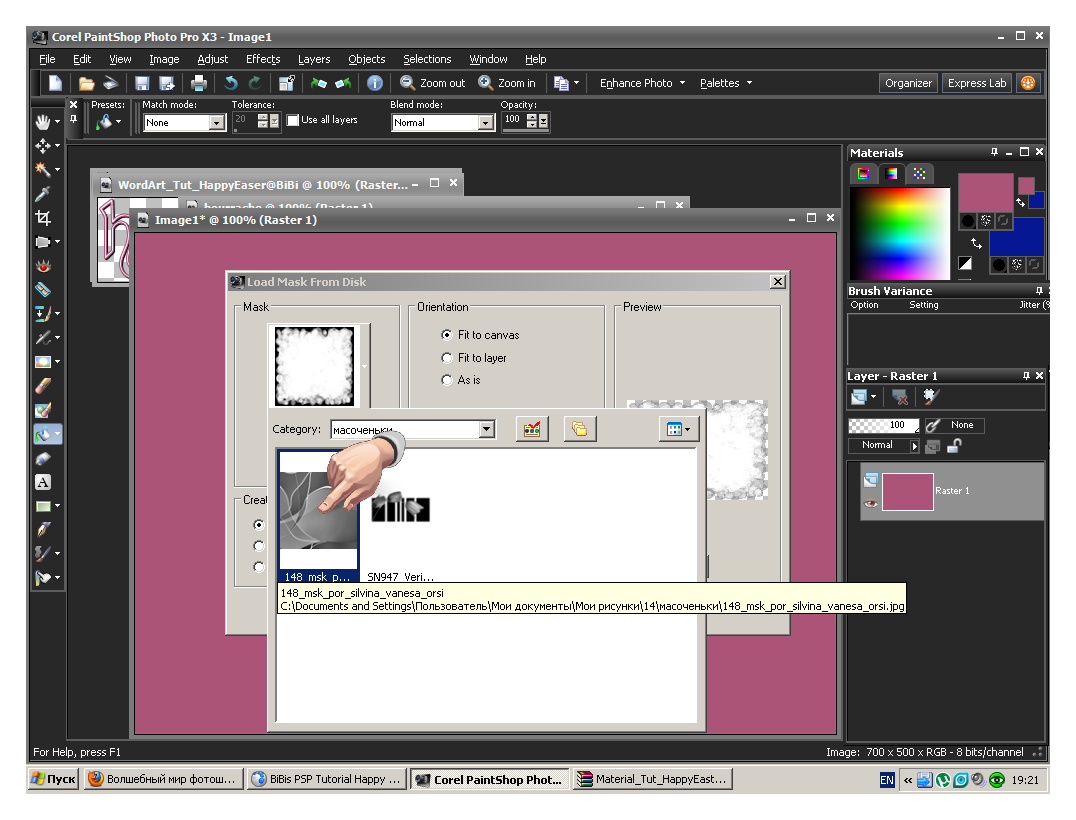Screen dimensions: 1076x820
Task: Click the Delete Layer icon in Layer palette
Action: [x=900, y=397]
